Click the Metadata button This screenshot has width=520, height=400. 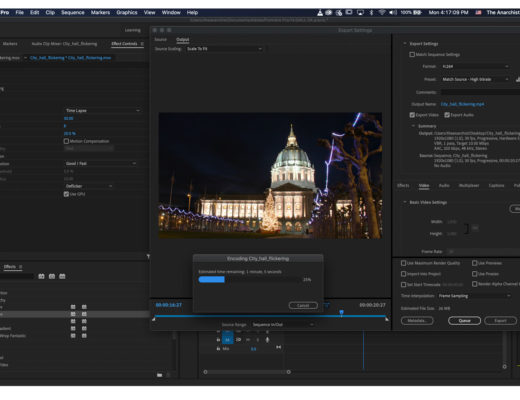(417, 321)
